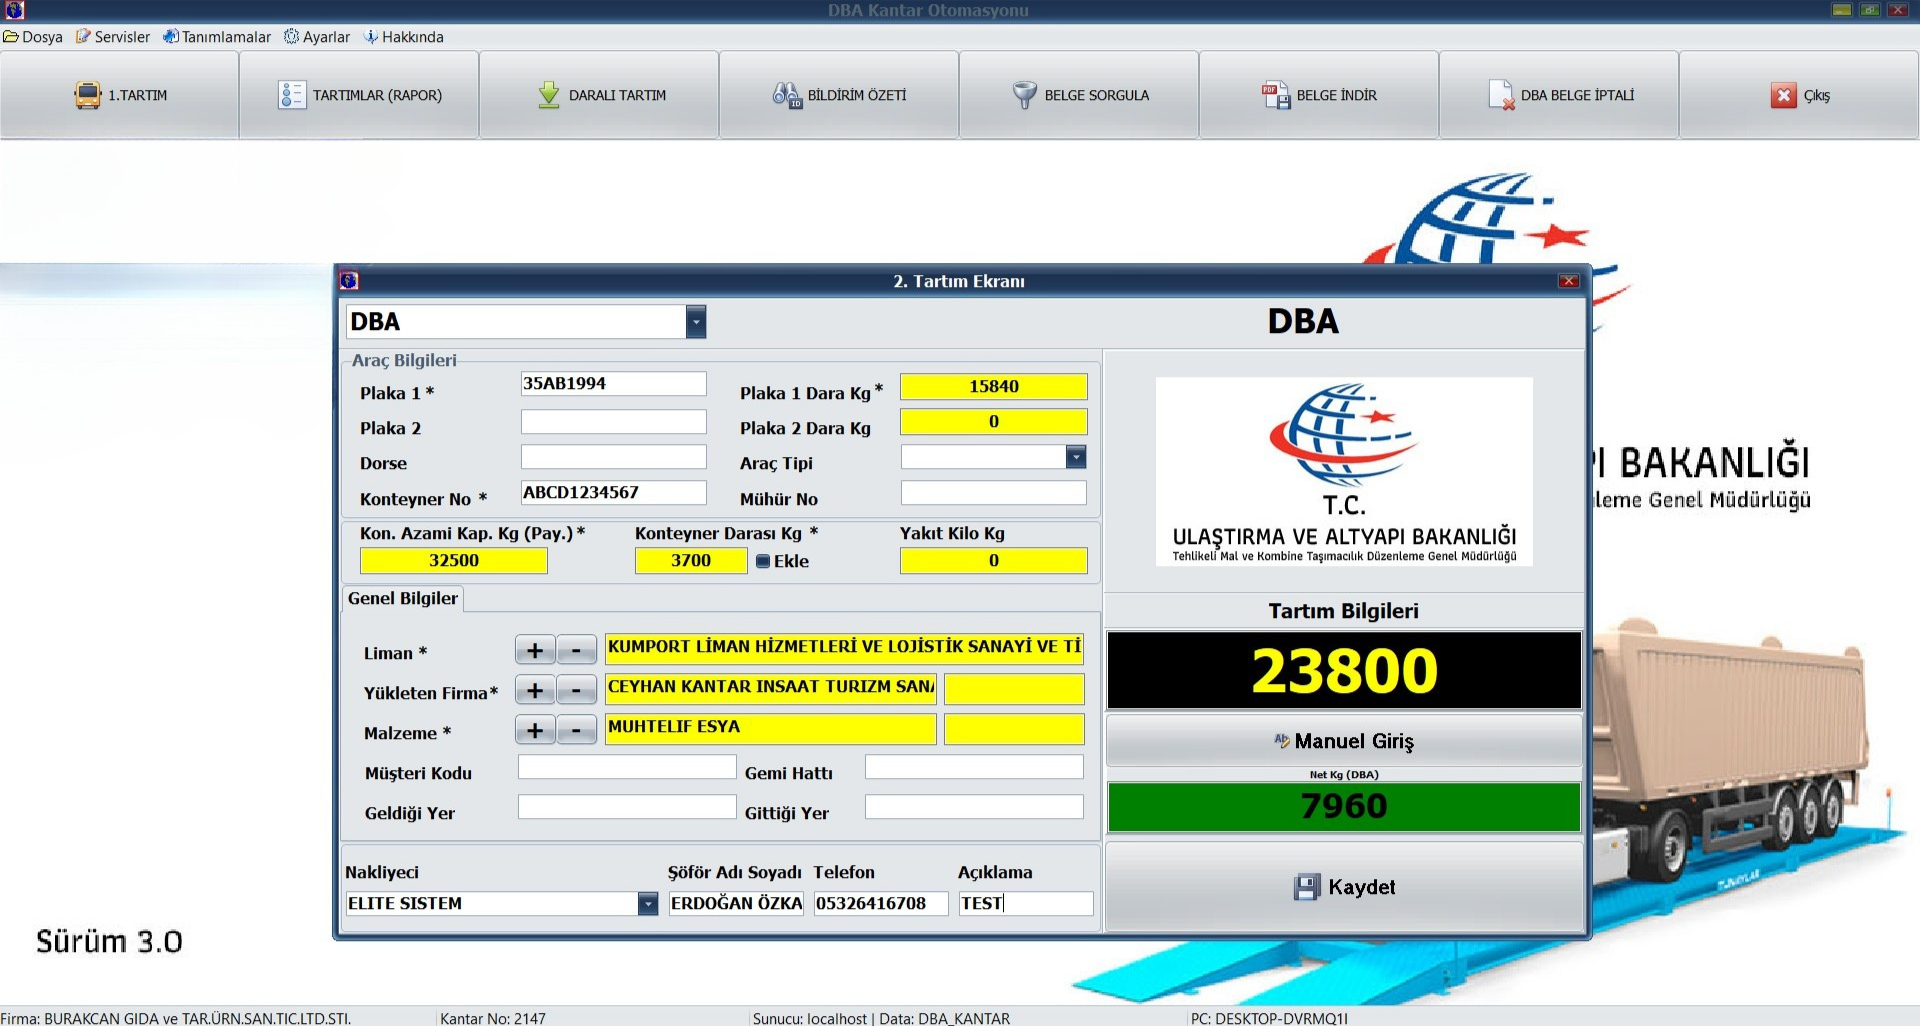Click the empty Geldiği Yer field
Screen dimensions: 1920x1026
coord(627,807)
